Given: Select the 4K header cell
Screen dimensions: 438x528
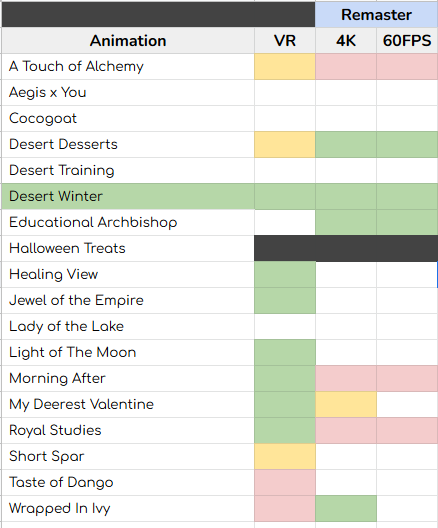Looking at the screenshot, I should (346, 40).
